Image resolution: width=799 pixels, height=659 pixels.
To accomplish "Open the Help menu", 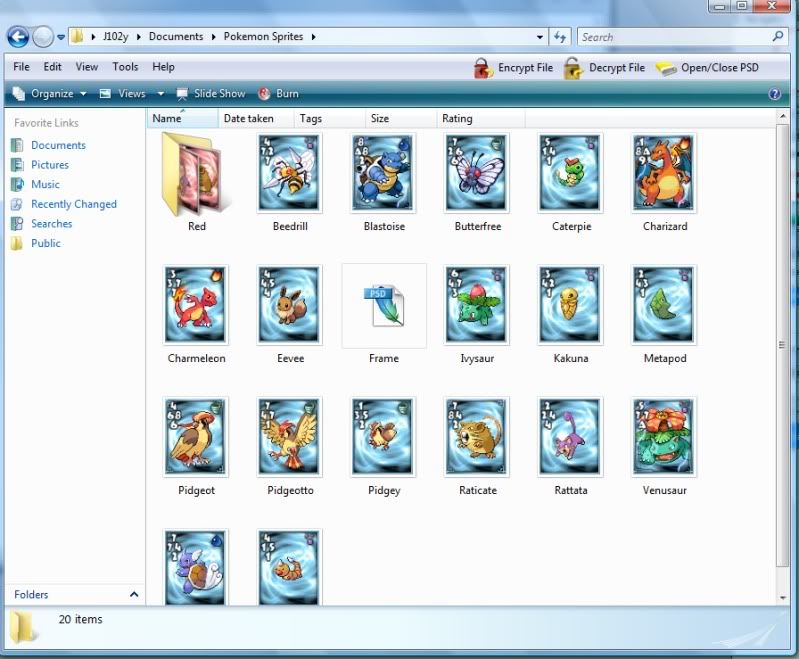I will [163, 67].
